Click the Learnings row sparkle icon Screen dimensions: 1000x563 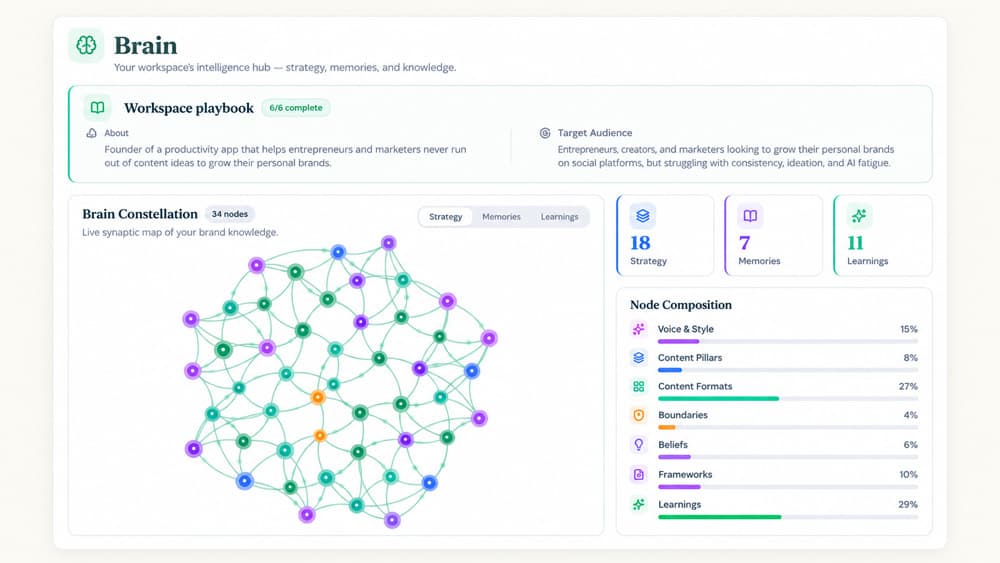tap(638, 504)
